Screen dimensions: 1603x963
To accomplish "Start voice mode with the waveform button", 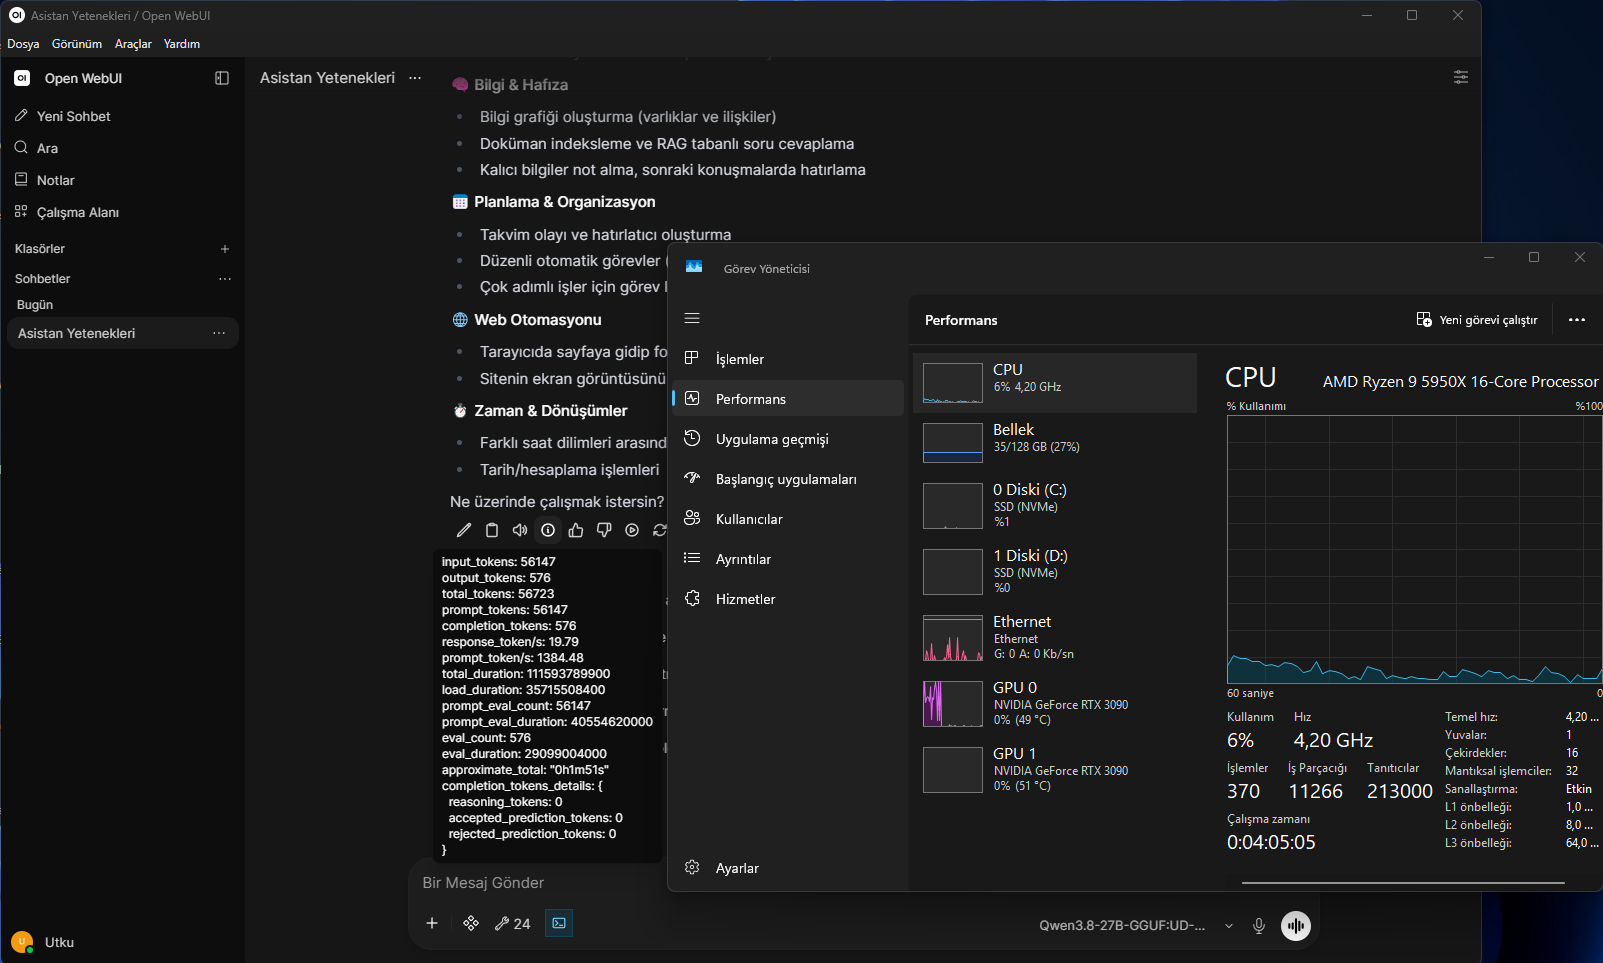I will [x=1296, y=926].
